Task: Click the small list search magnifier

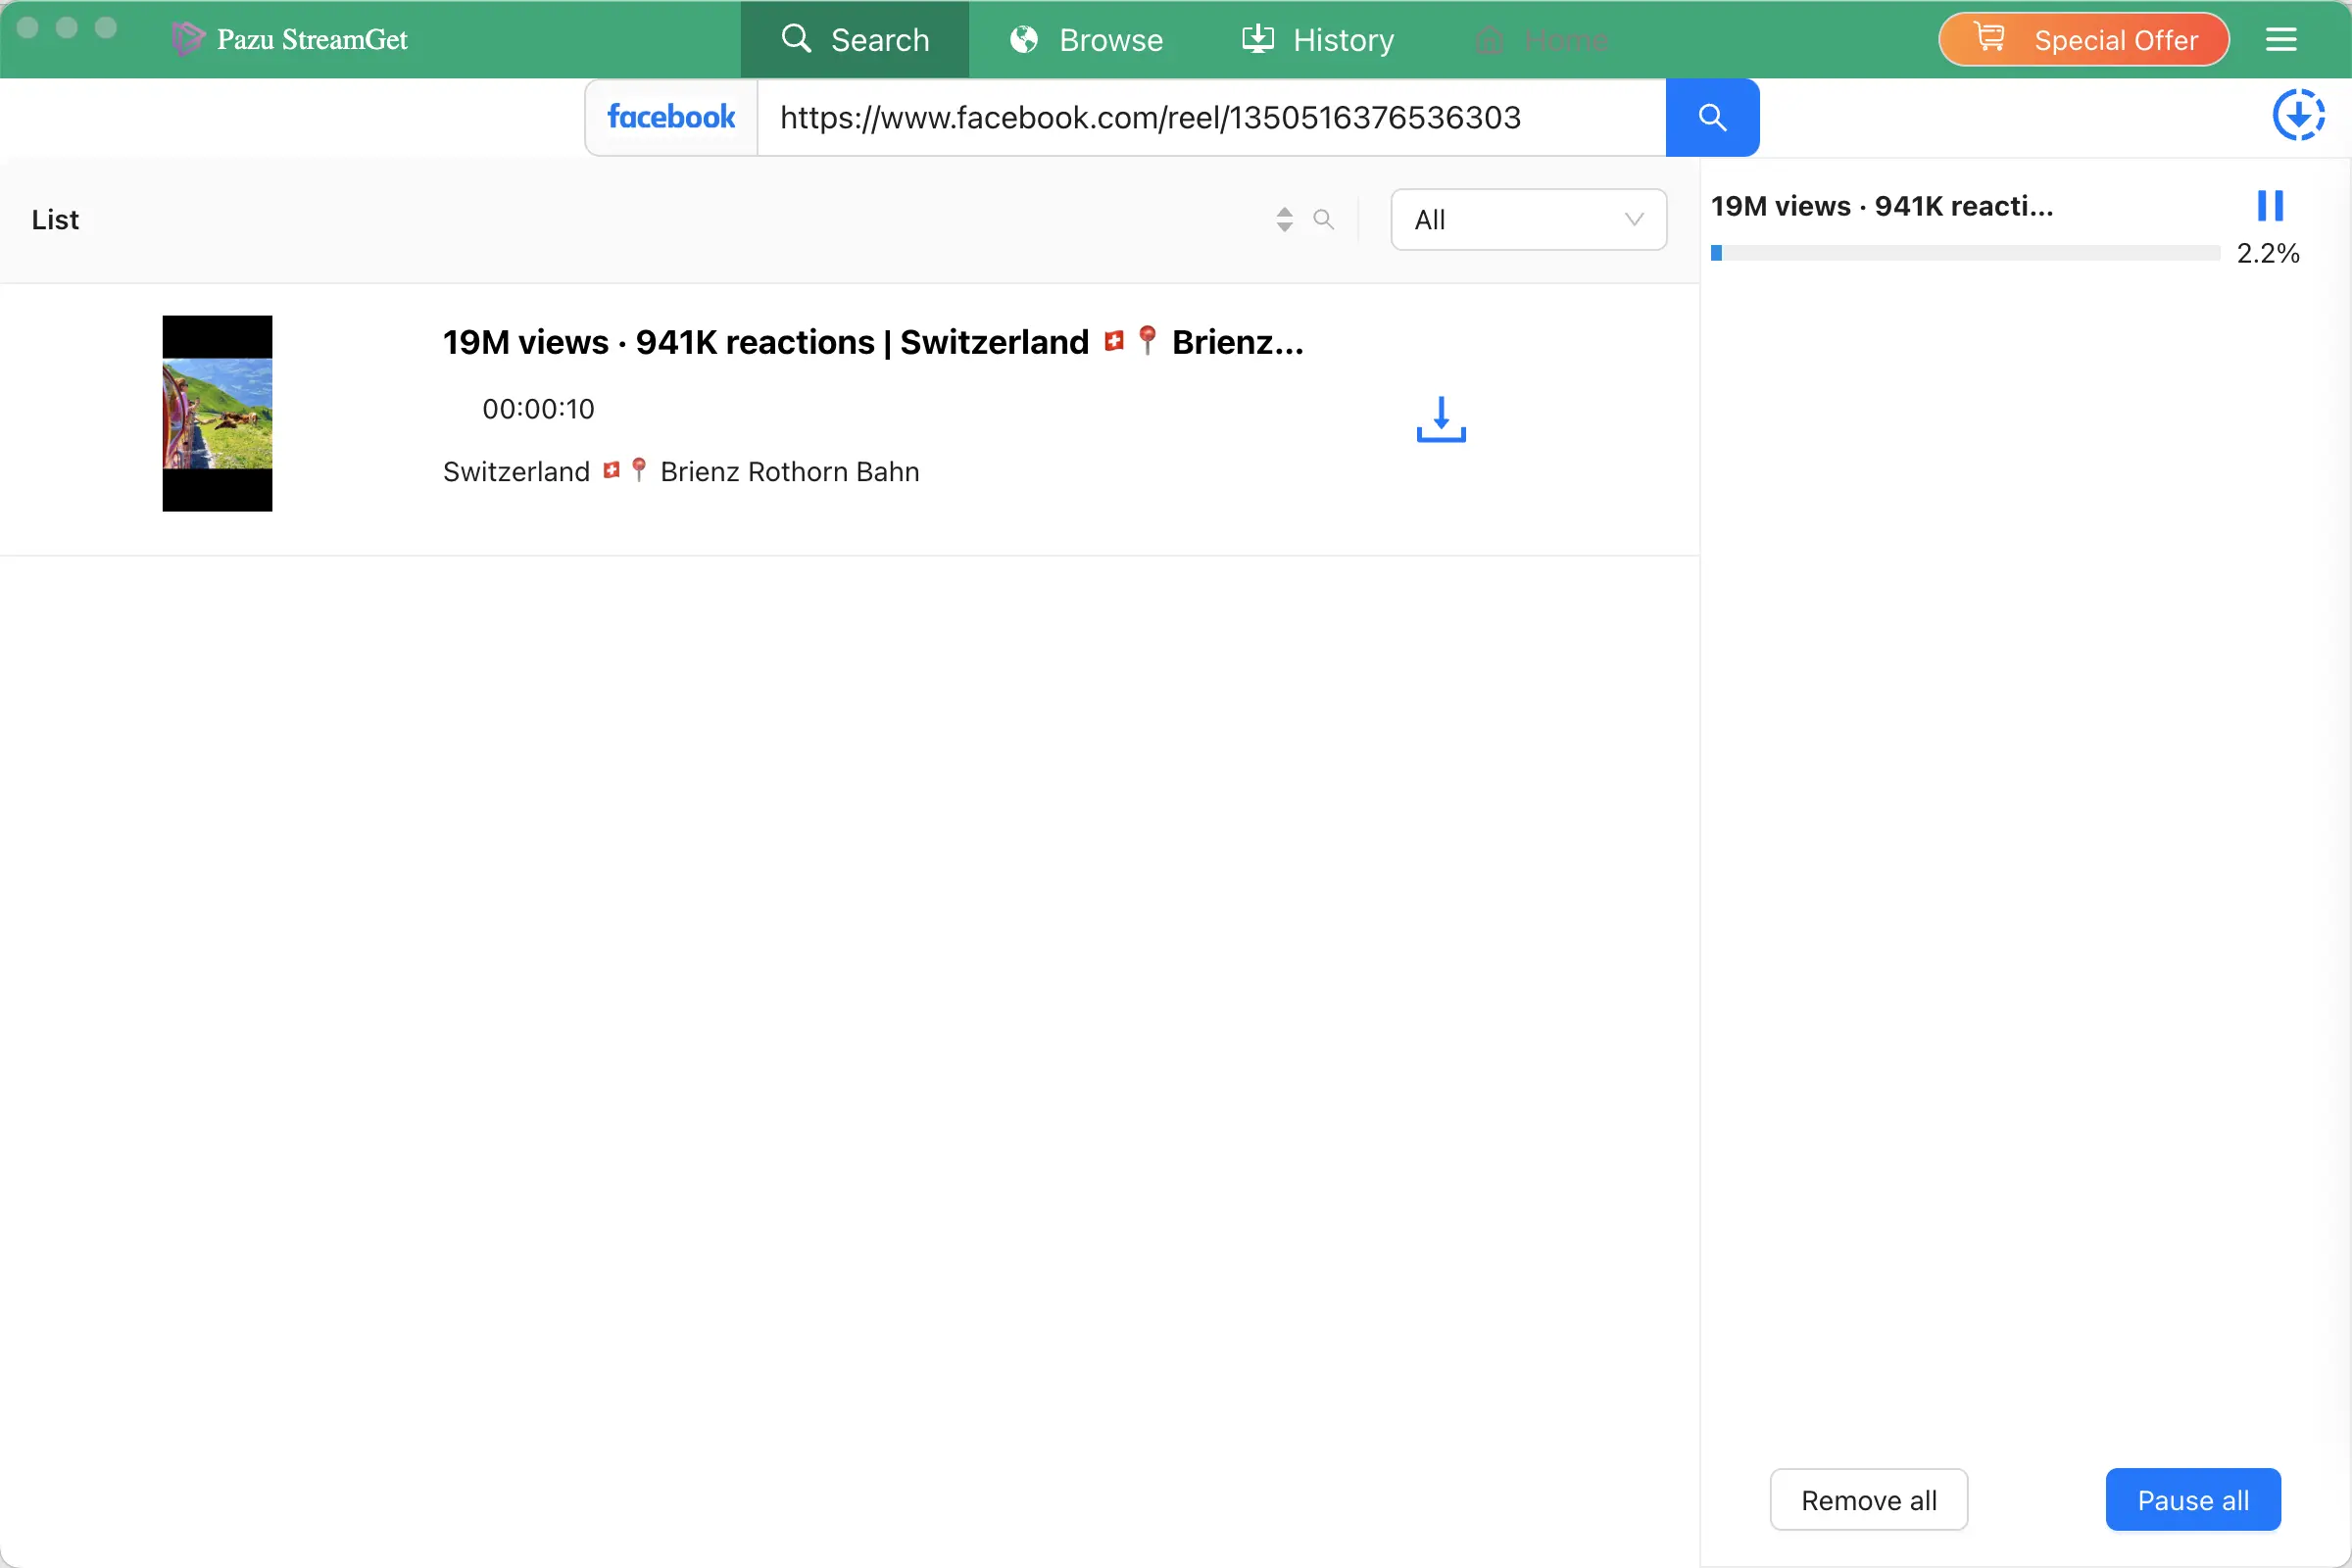Action: (1324, 220)
